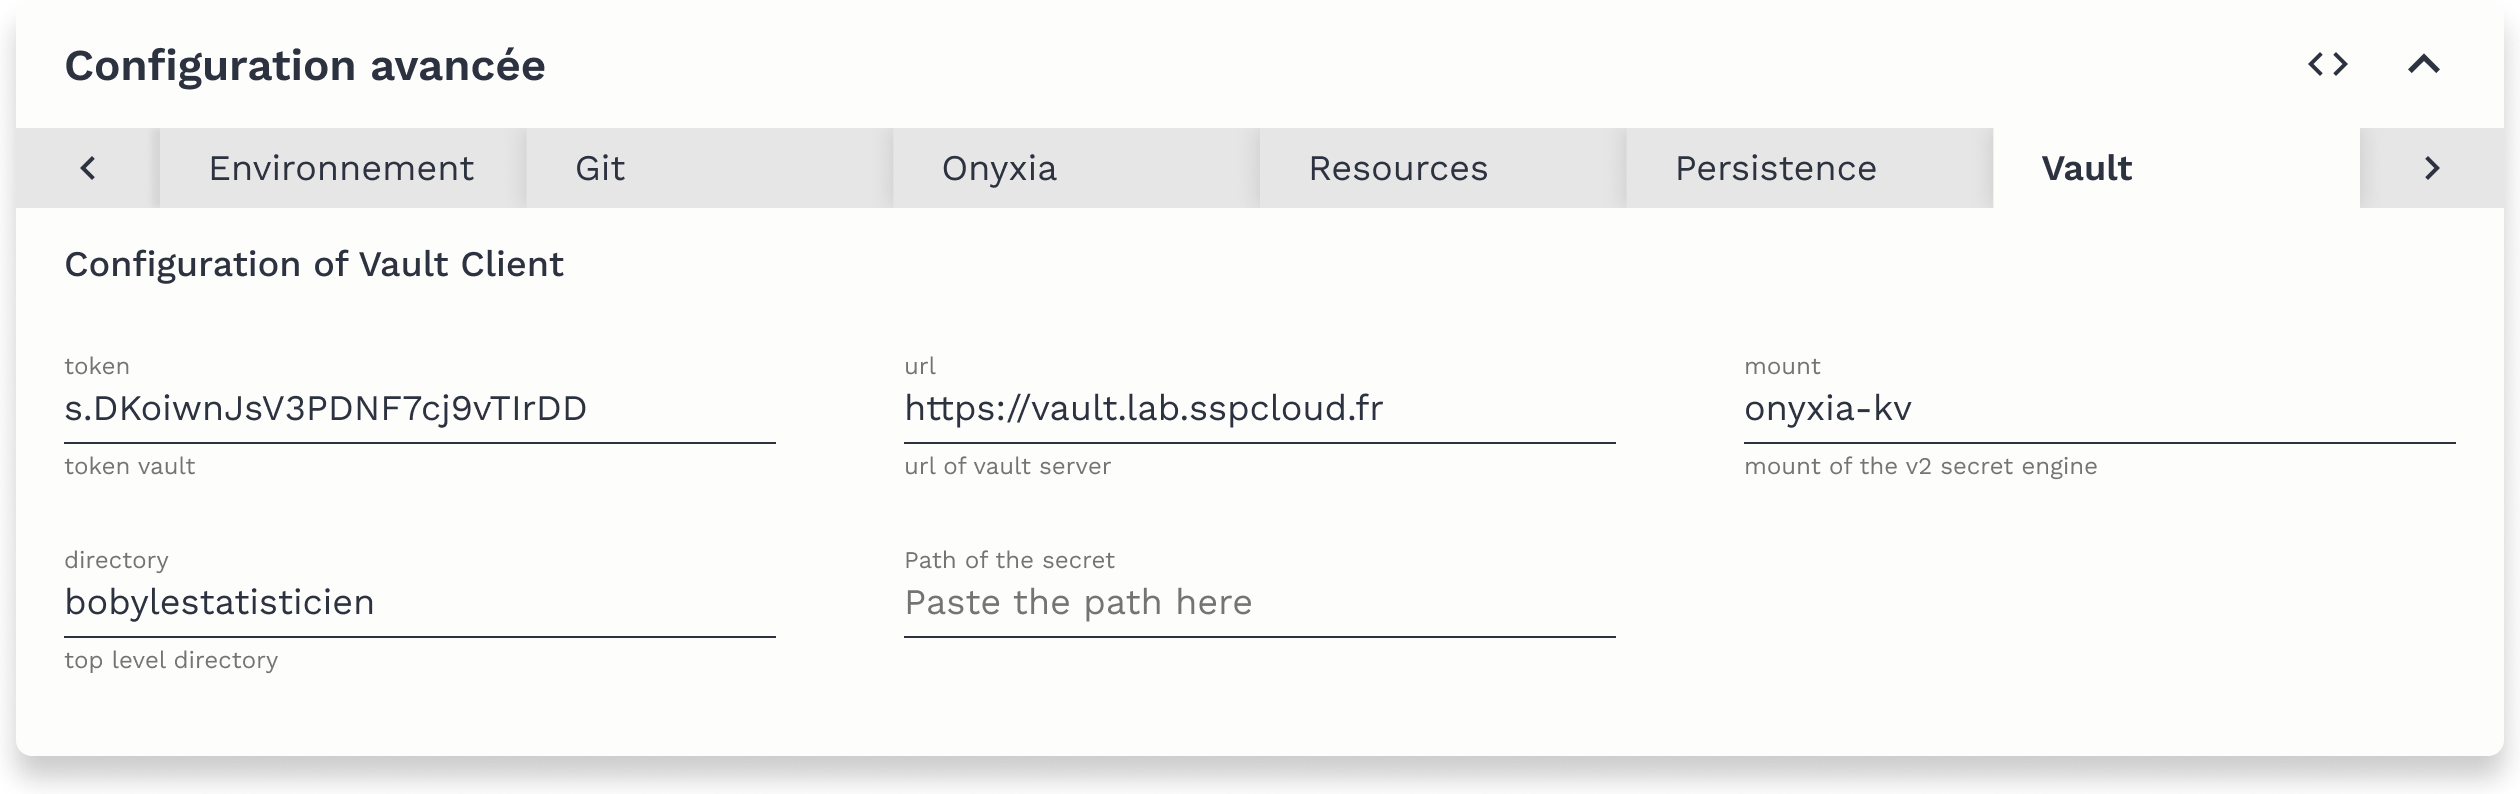Collapse the Configuration avancée panel
The image size is (2520, 794).
click(x=2423, y=65)
